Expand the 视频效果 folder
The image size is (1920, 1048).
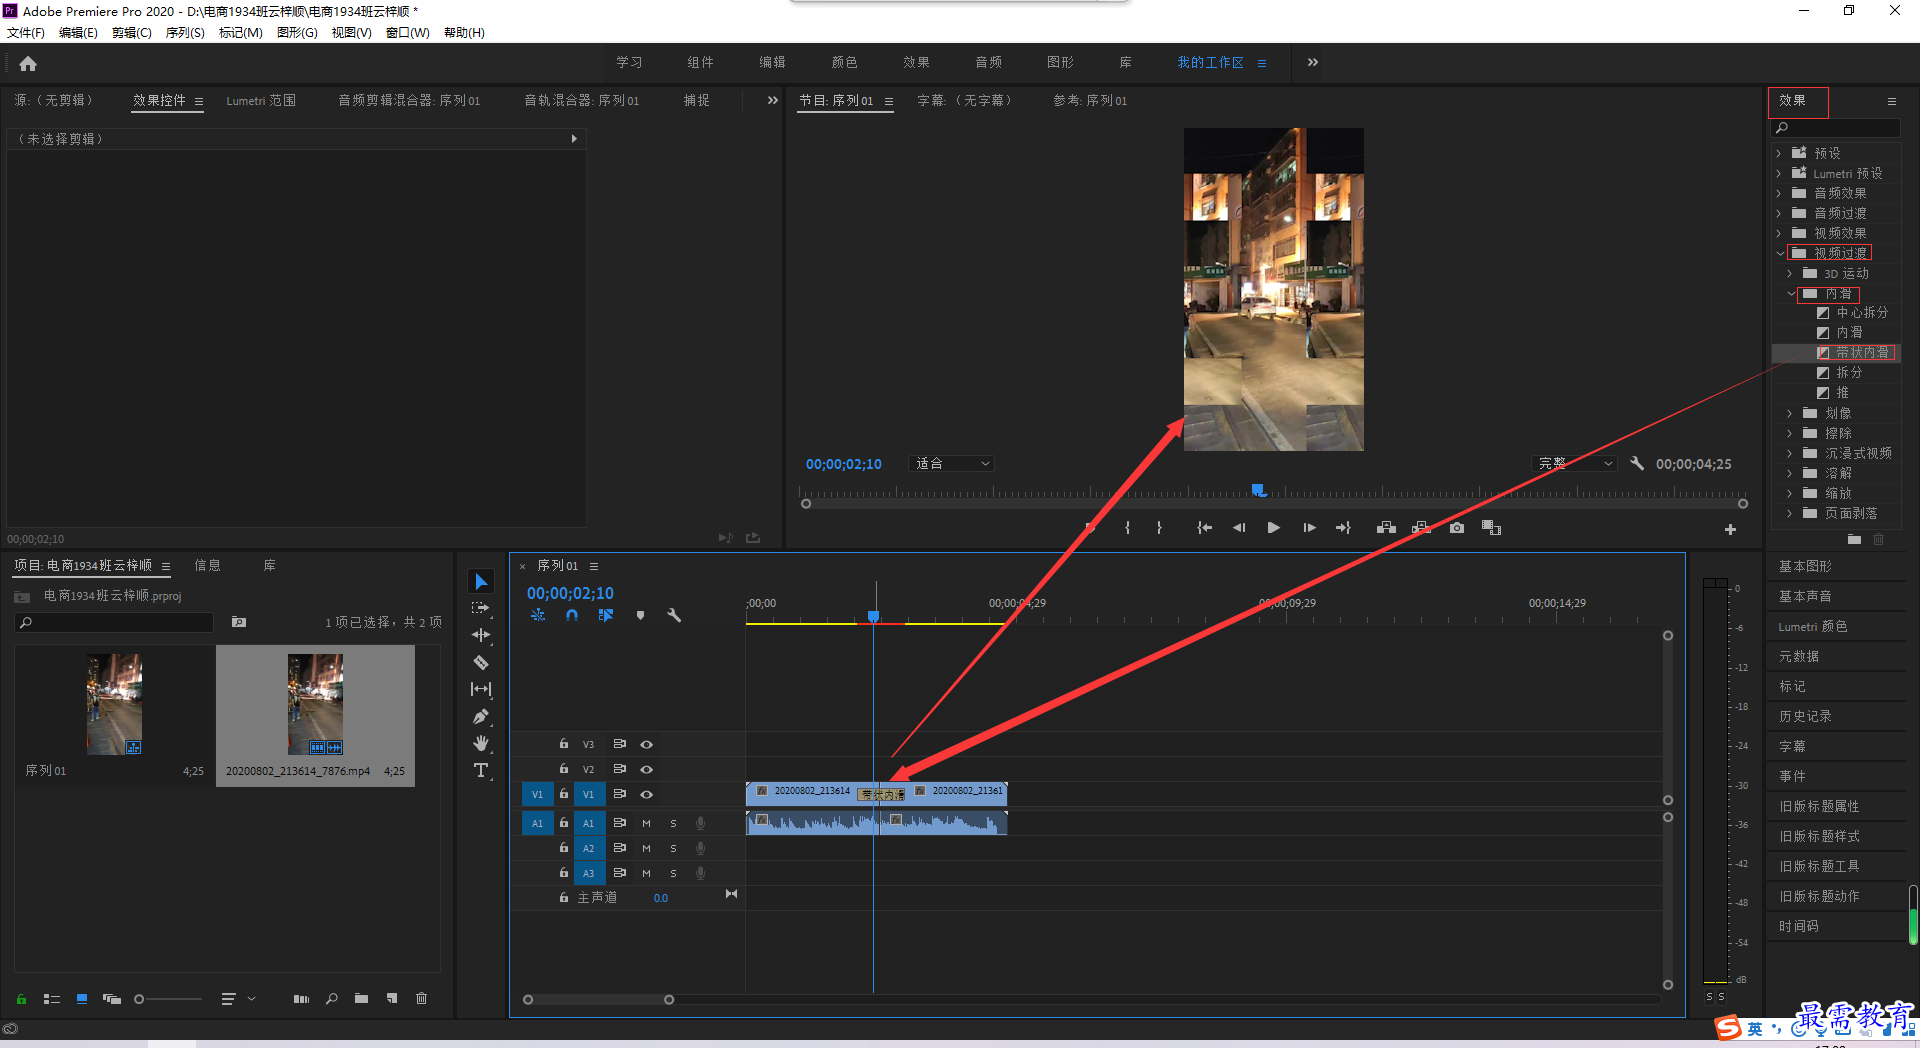pyautogui.click(x=1779, y=233)
